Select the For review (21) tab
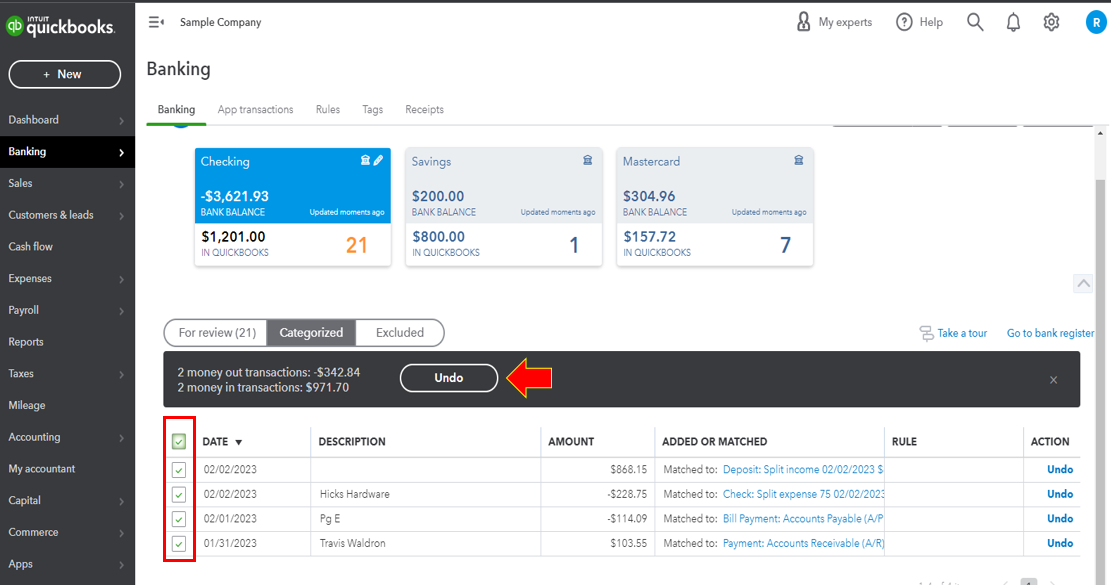This screenshot has width=1111, height=587. (216, 332)
